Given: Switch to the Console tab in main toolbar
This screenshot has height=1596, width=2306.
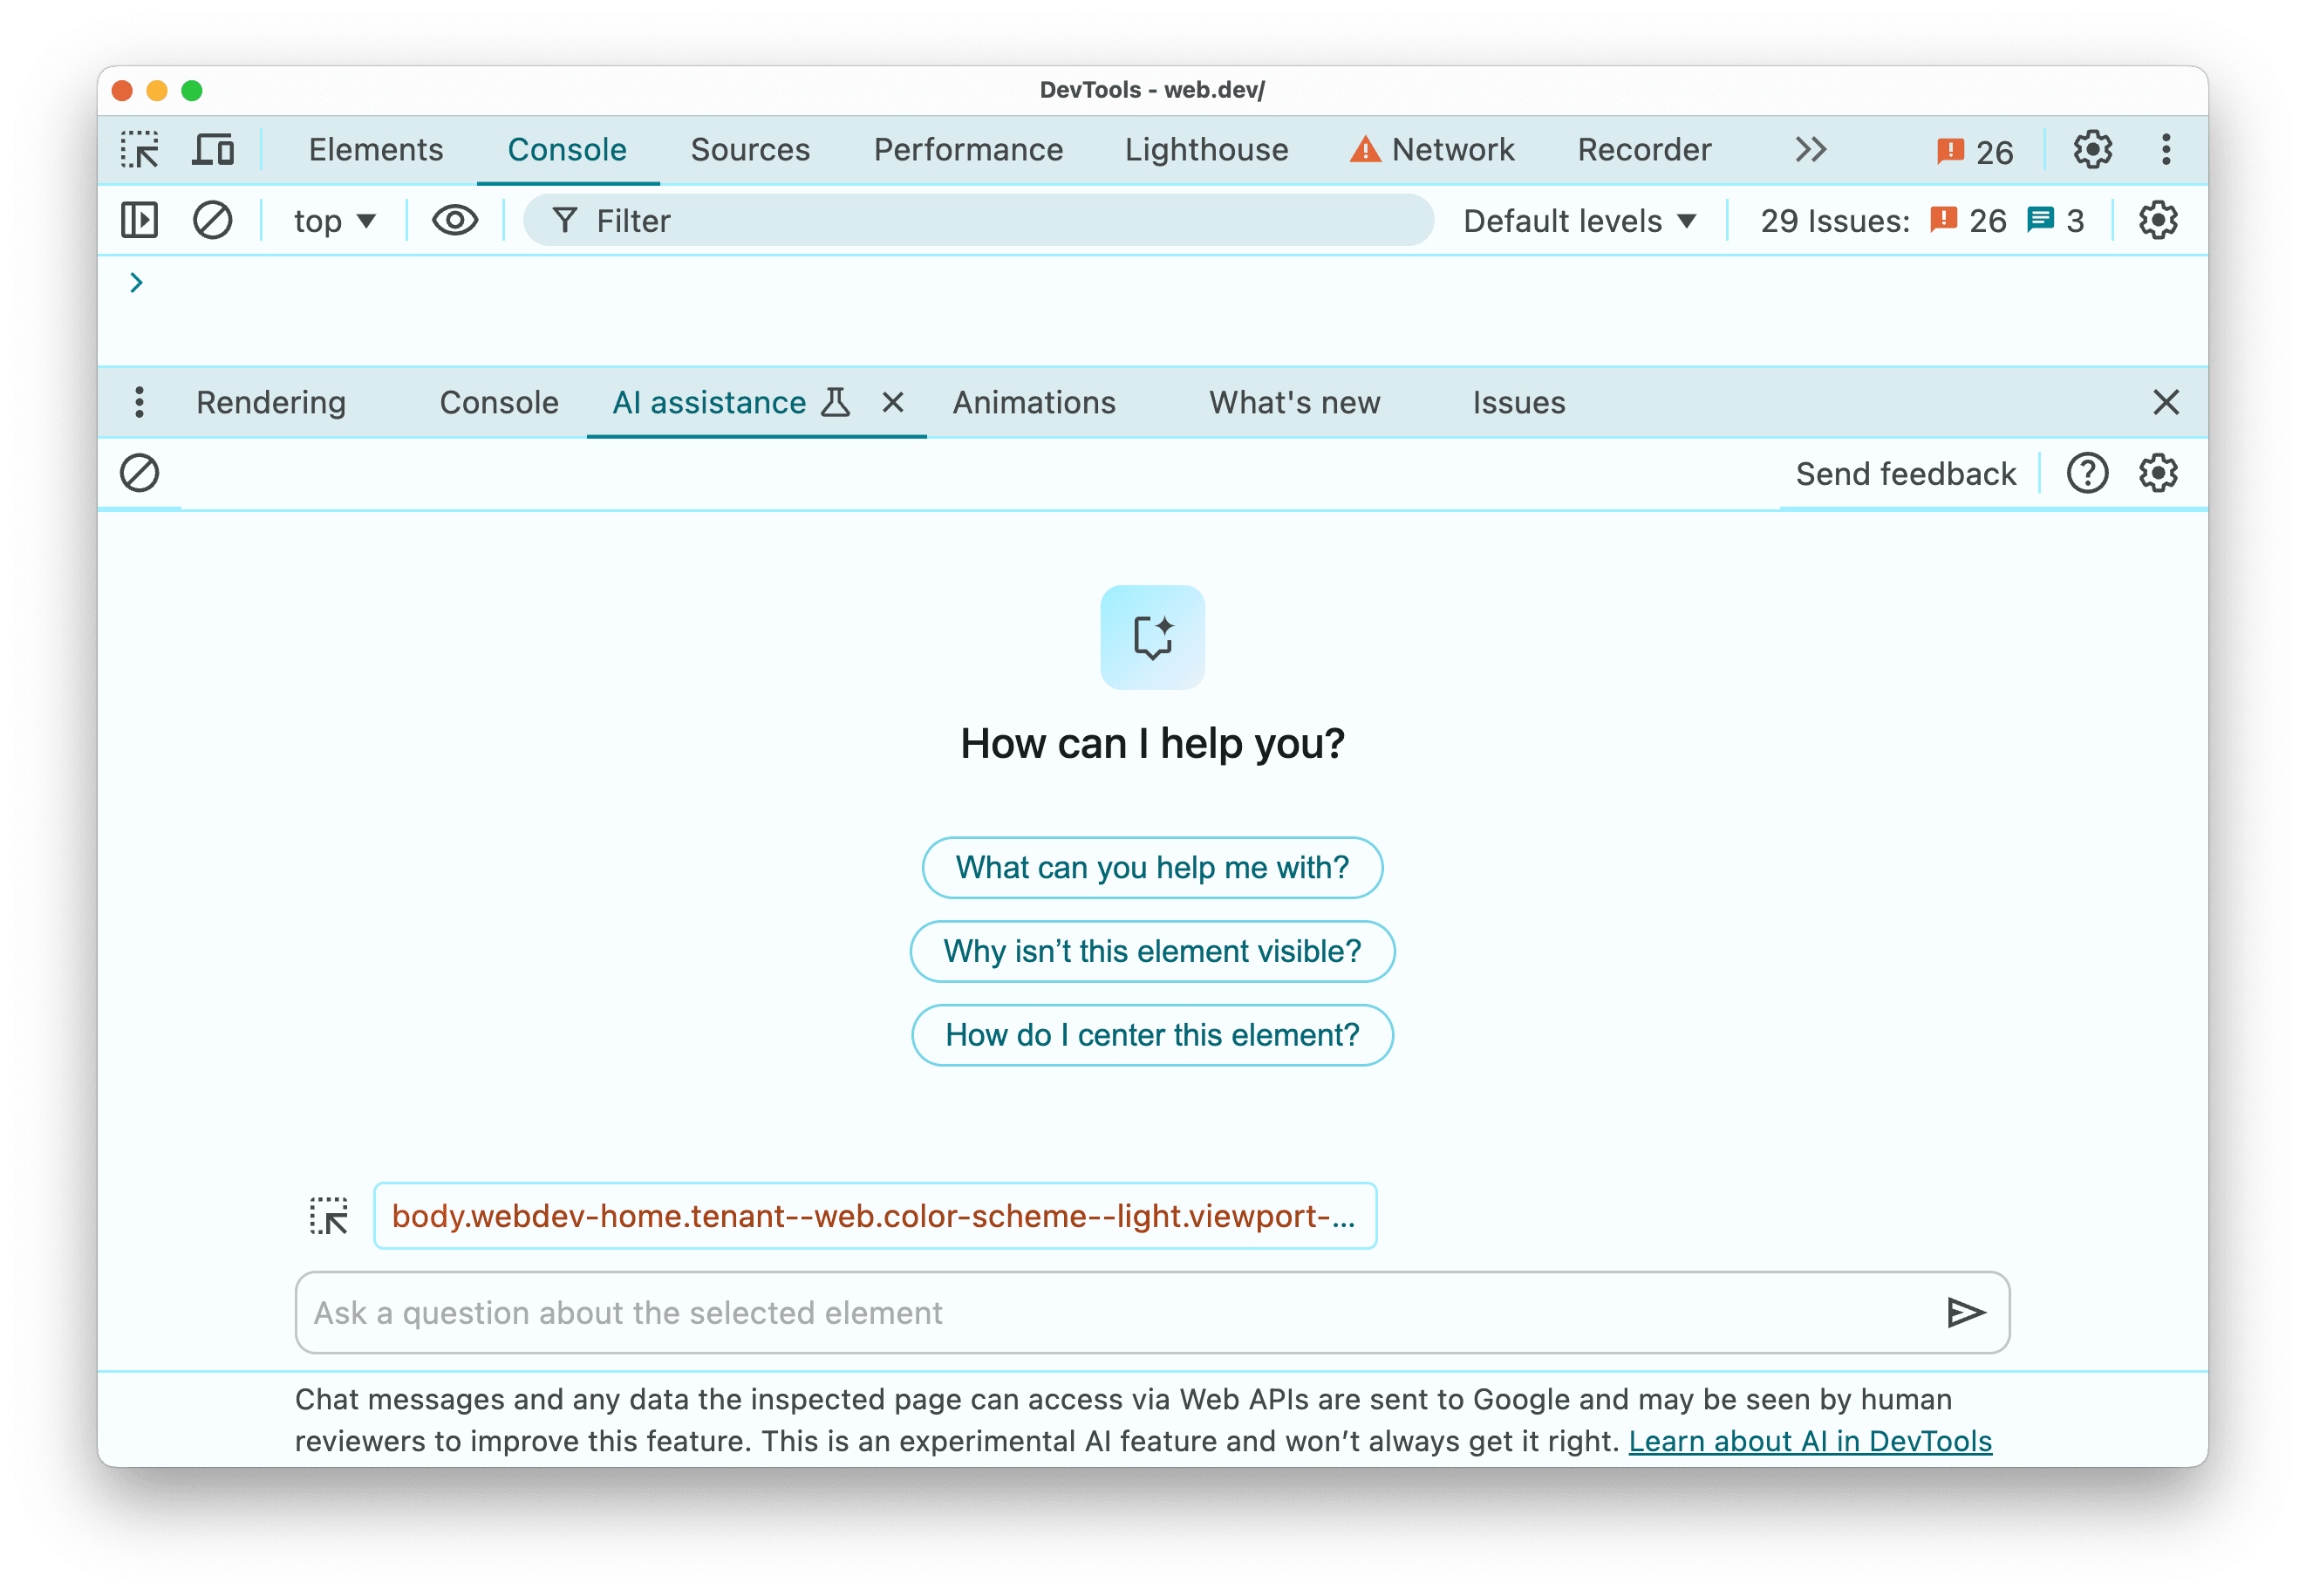Looking at the screenshot, I should tap(567, 150).
